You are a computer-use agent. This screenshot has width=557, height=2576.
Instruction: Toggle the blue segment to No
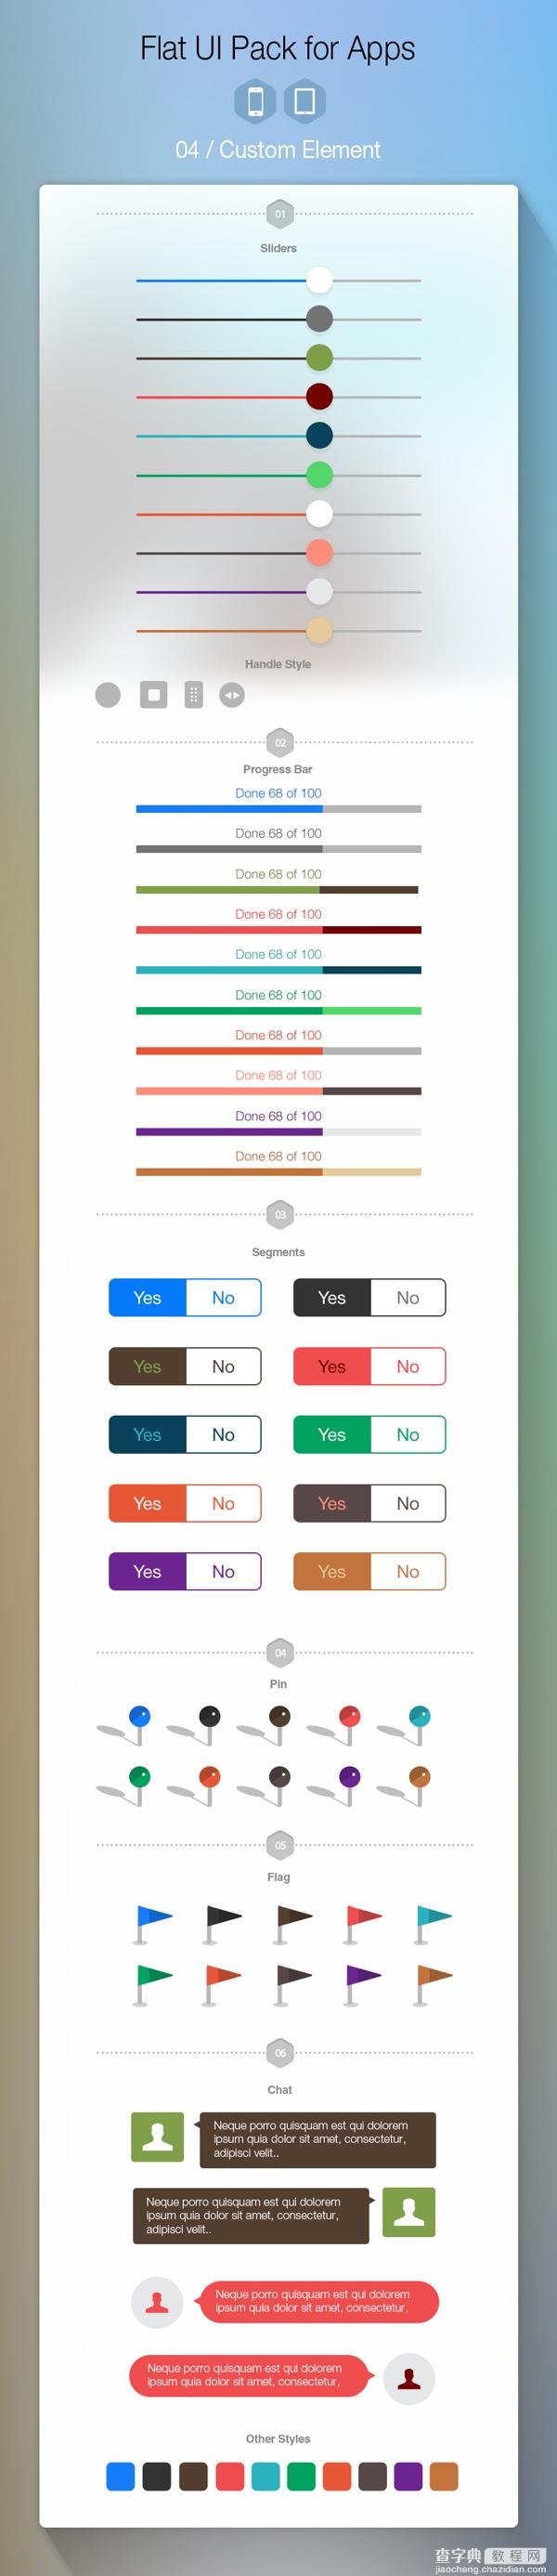click(223, 1297)
